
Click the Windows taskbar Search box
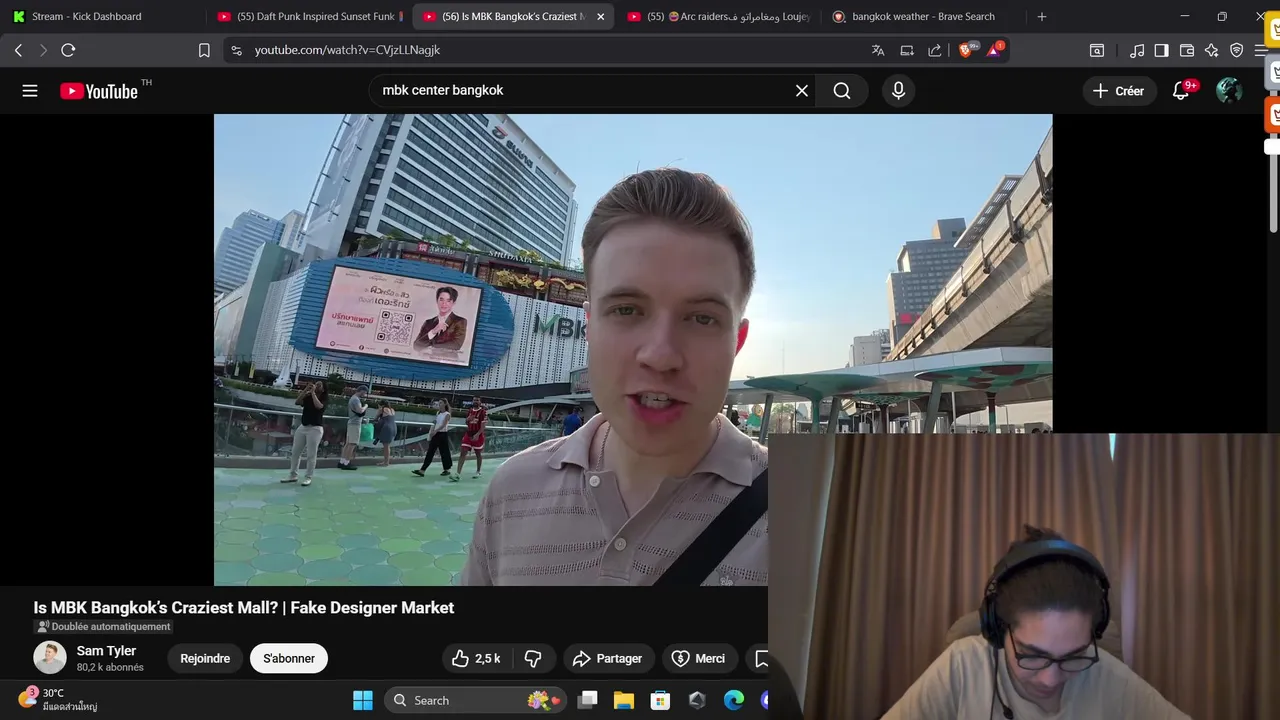tap(475, 700)
